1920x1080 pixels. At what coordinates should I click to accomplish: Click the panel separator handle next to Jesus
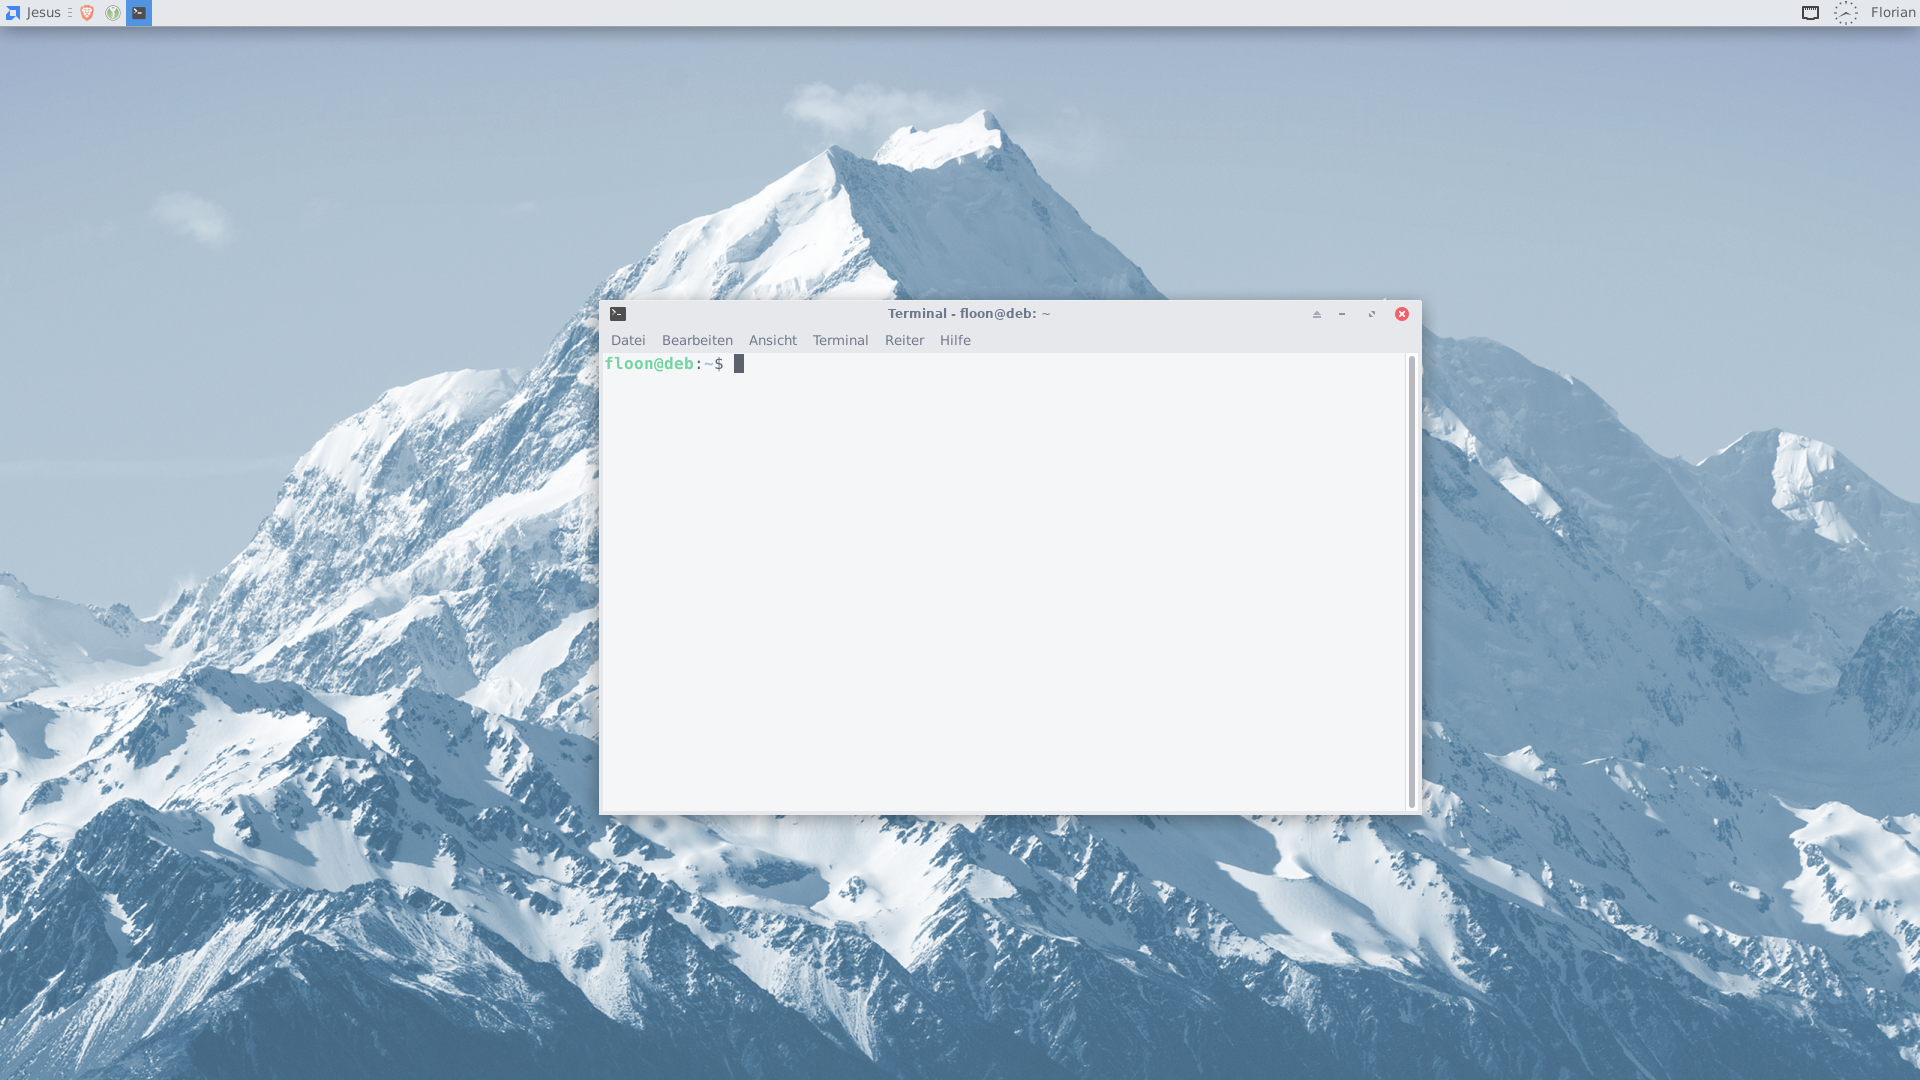coord(70,13)
